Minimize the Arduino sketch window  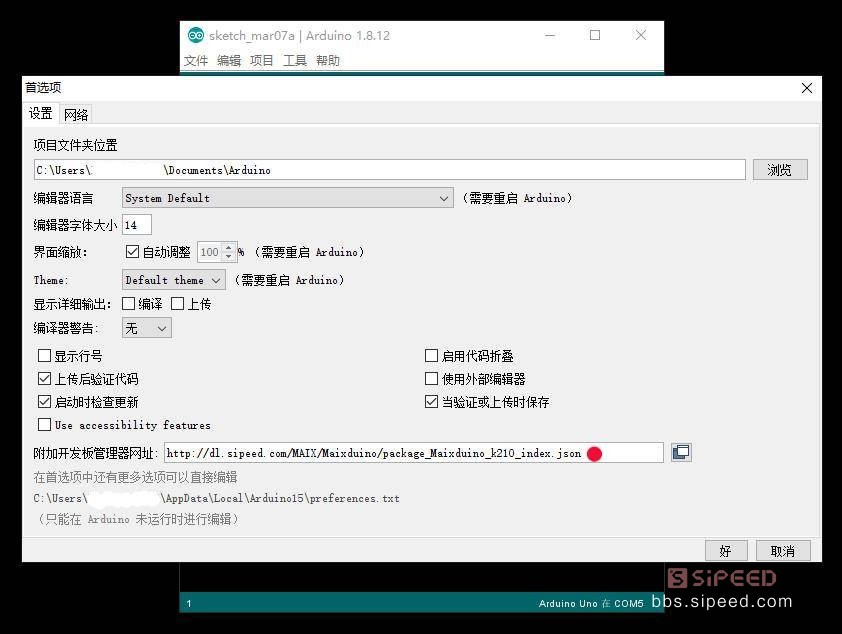point(550,35)
